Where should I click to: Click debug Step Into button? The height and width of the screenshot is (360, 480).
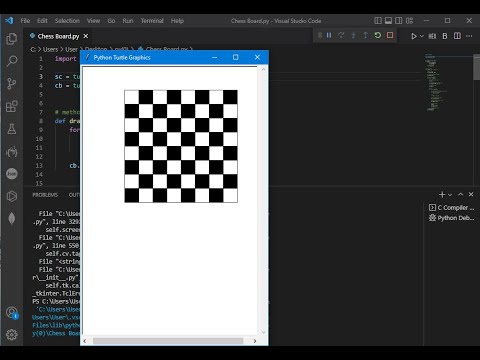pos(353,35)
